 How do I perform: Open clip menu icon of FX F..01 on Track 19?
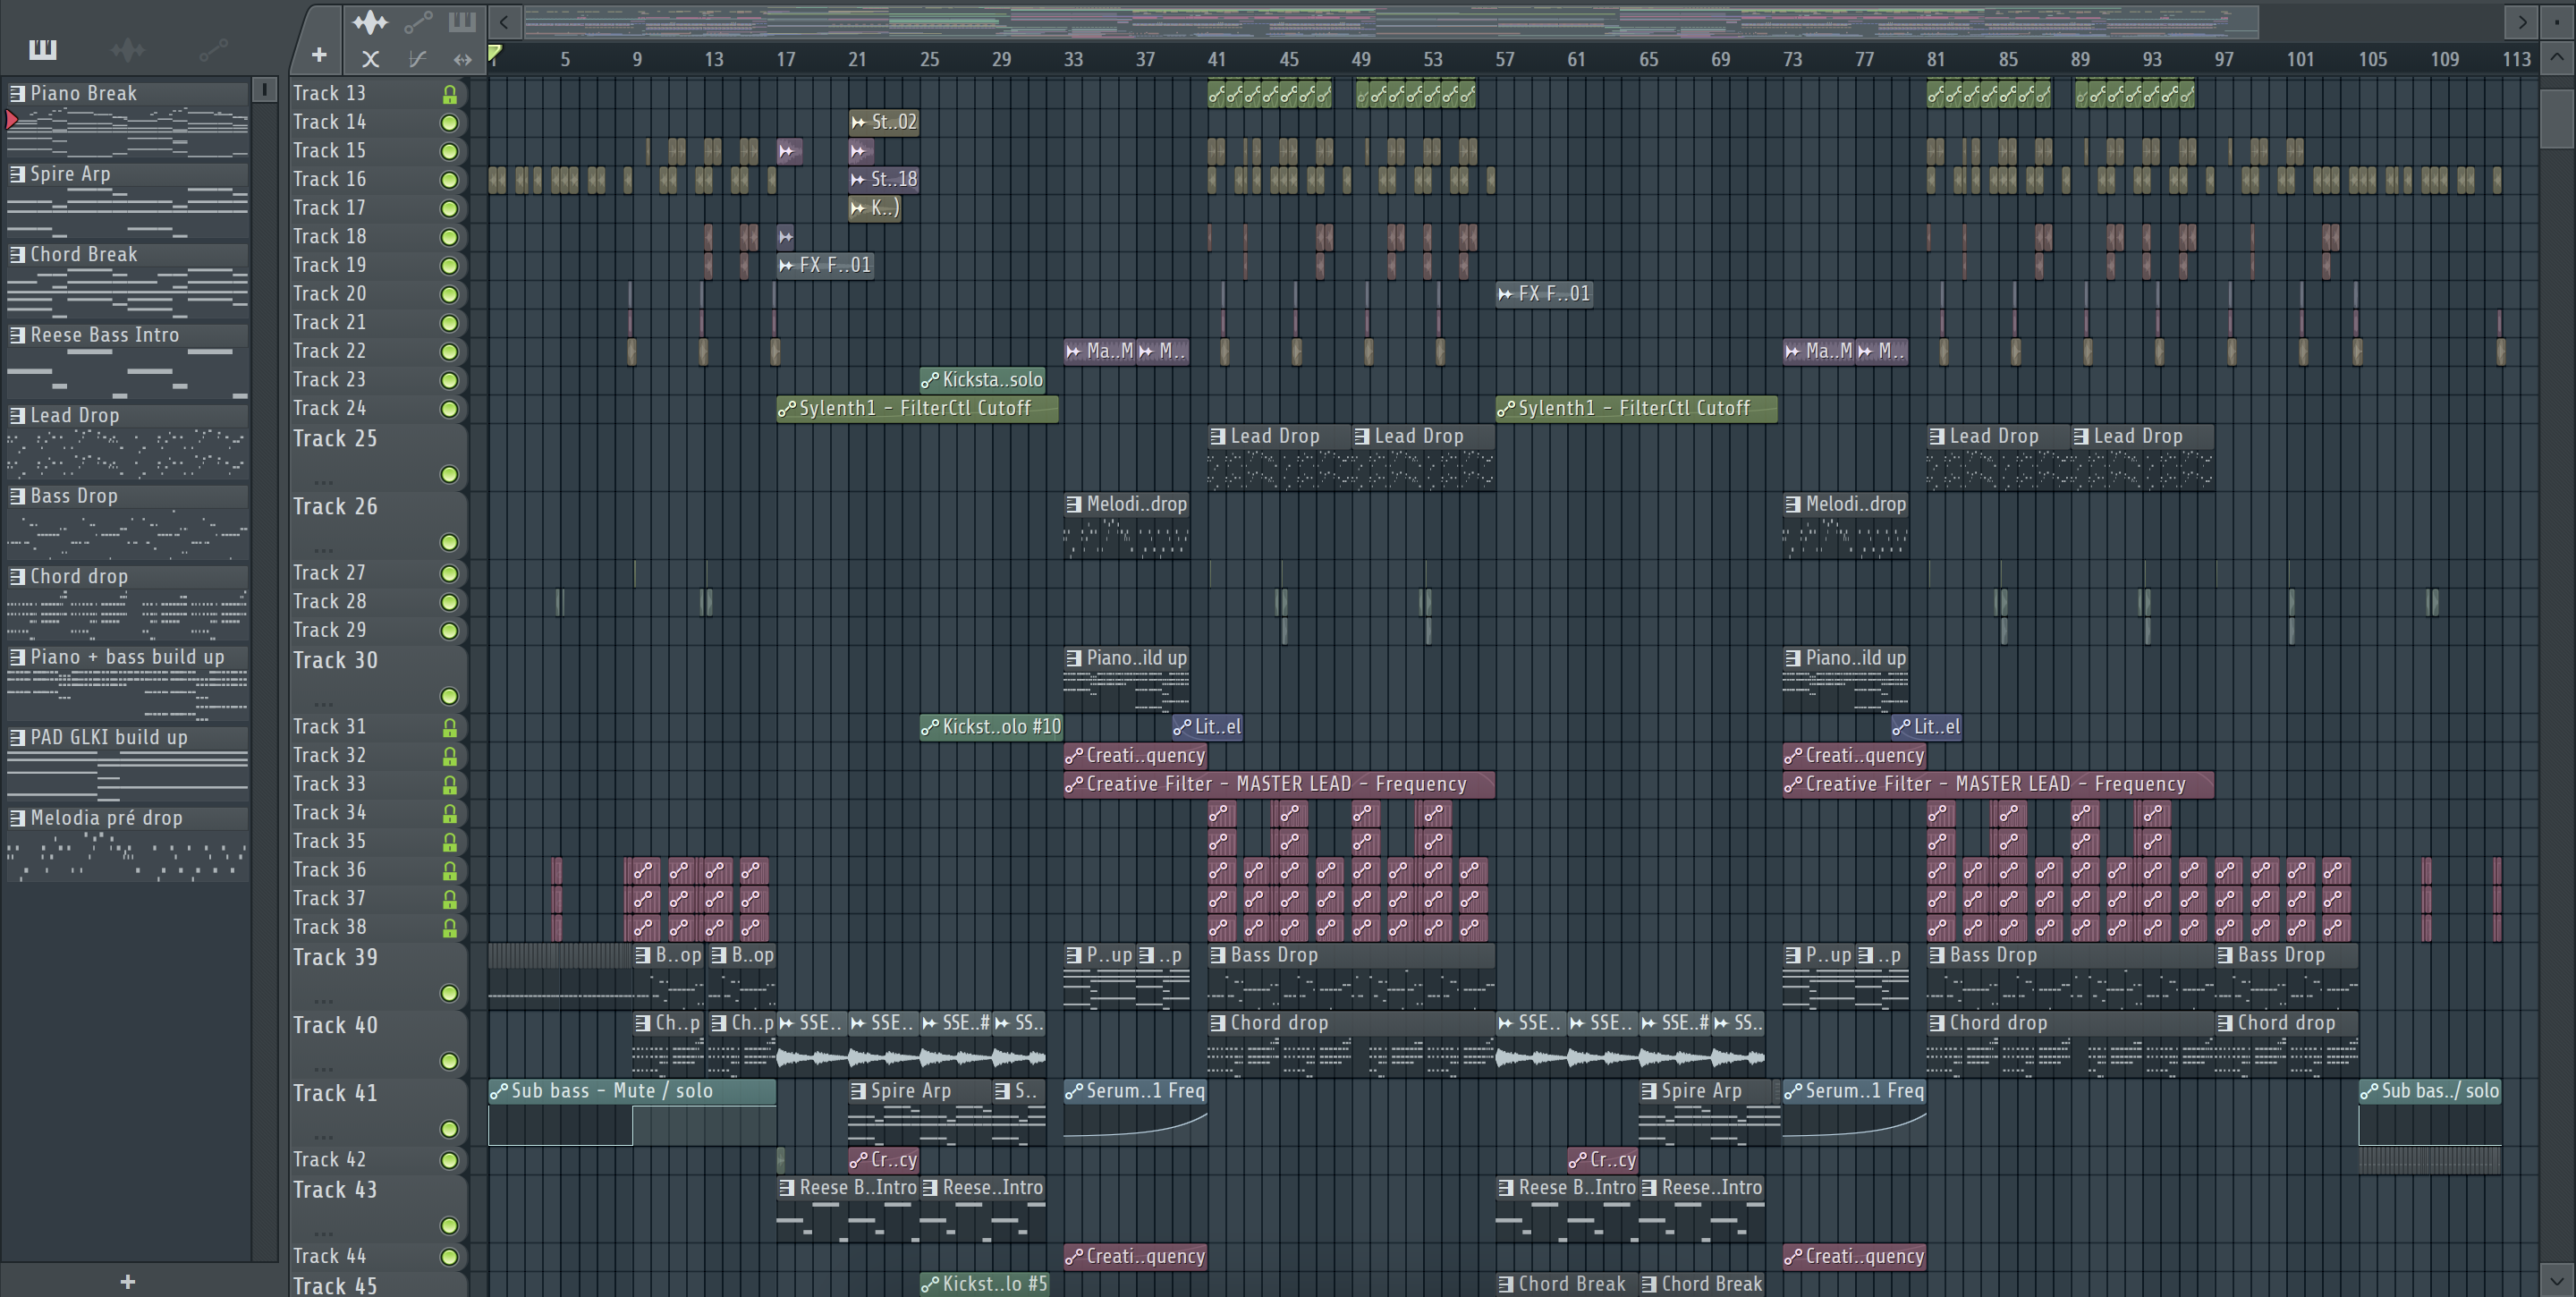[787, 265]
